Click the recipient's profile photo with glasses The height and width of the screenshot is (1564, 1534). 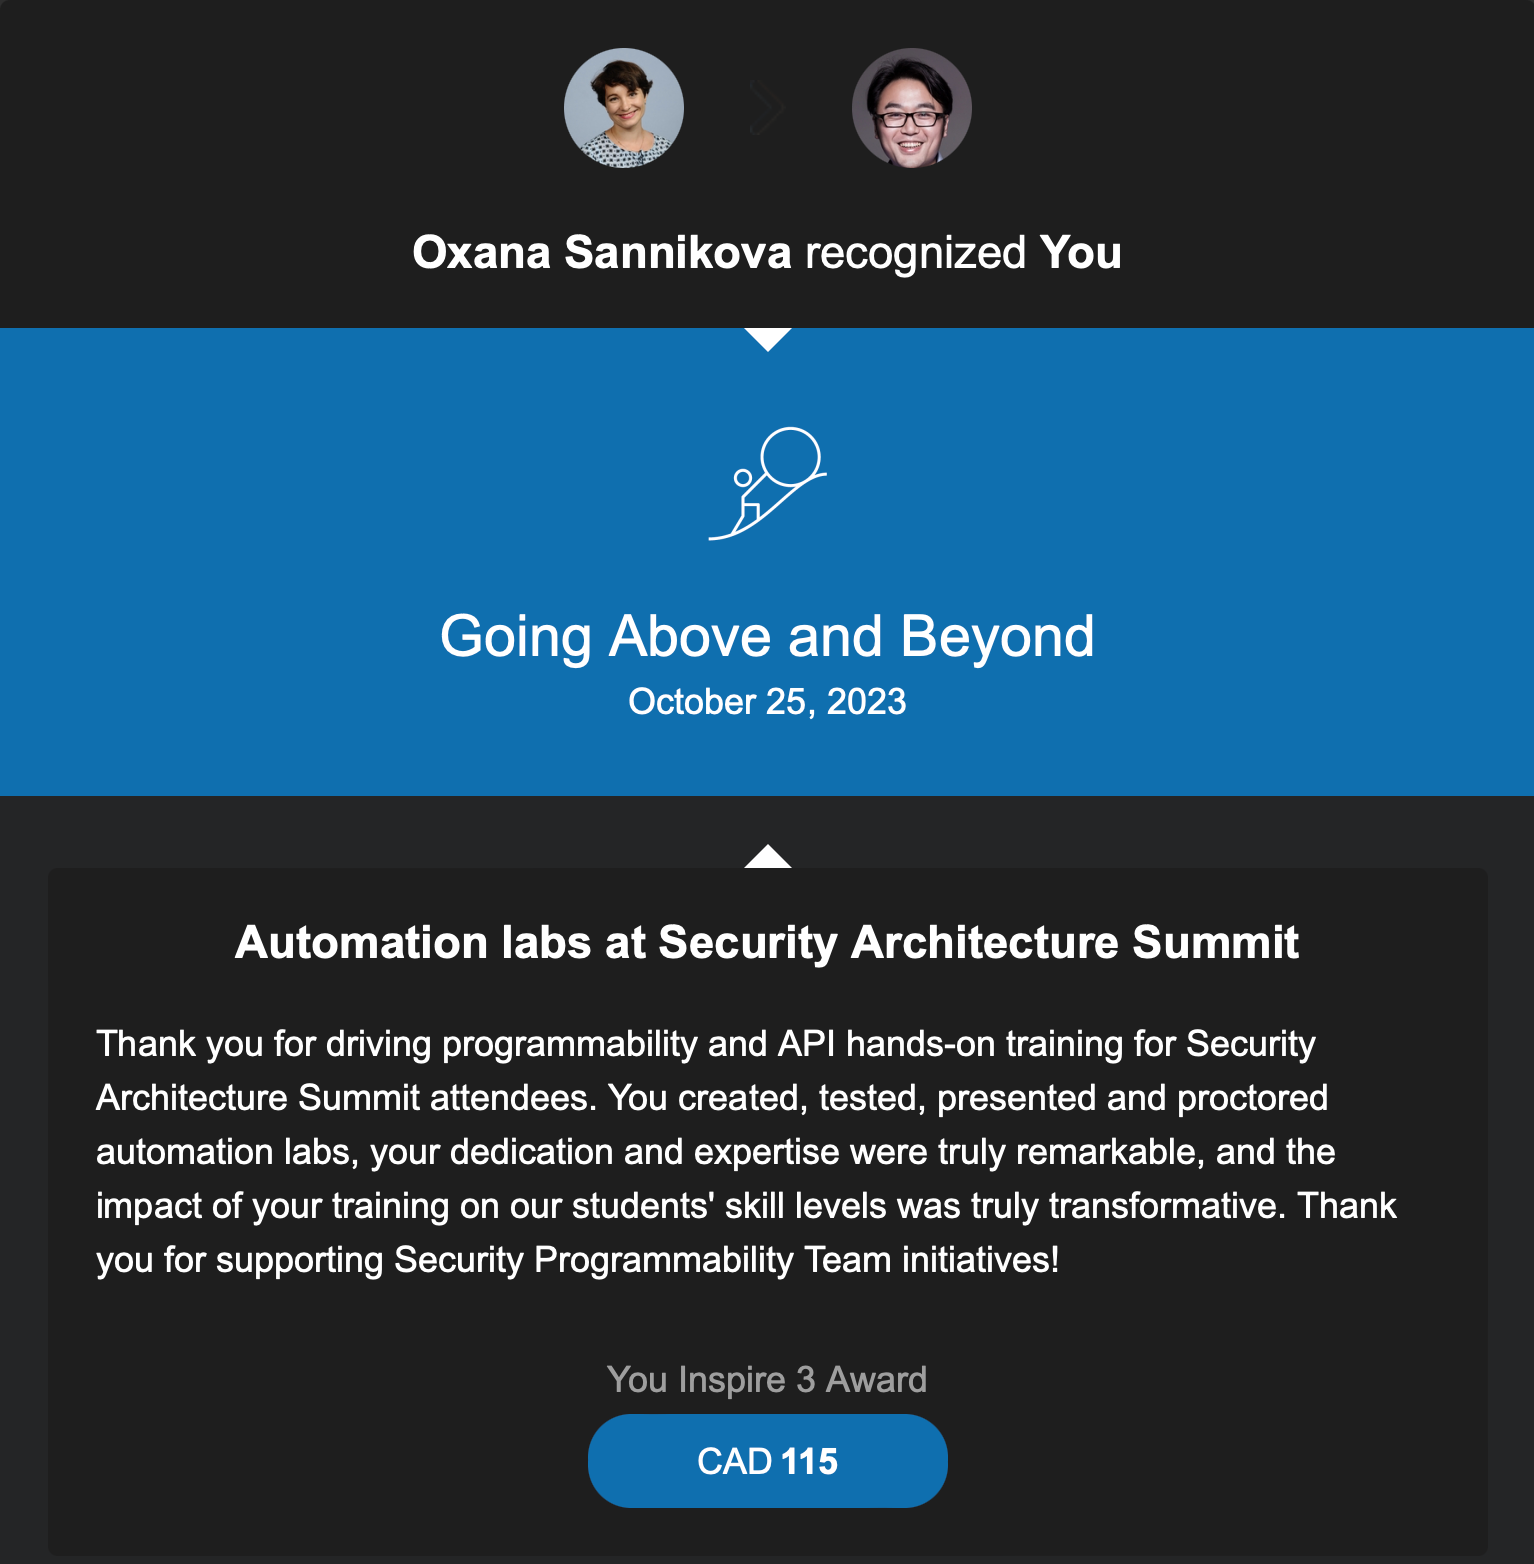point(911,108)
